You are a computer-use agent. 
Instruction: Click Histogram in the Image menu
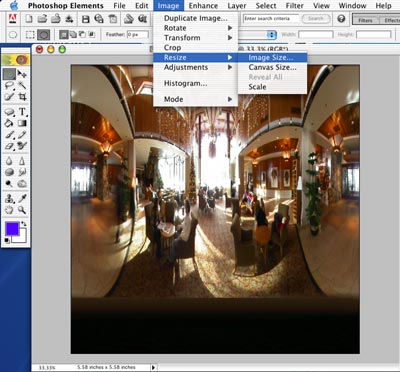point(195,83)
